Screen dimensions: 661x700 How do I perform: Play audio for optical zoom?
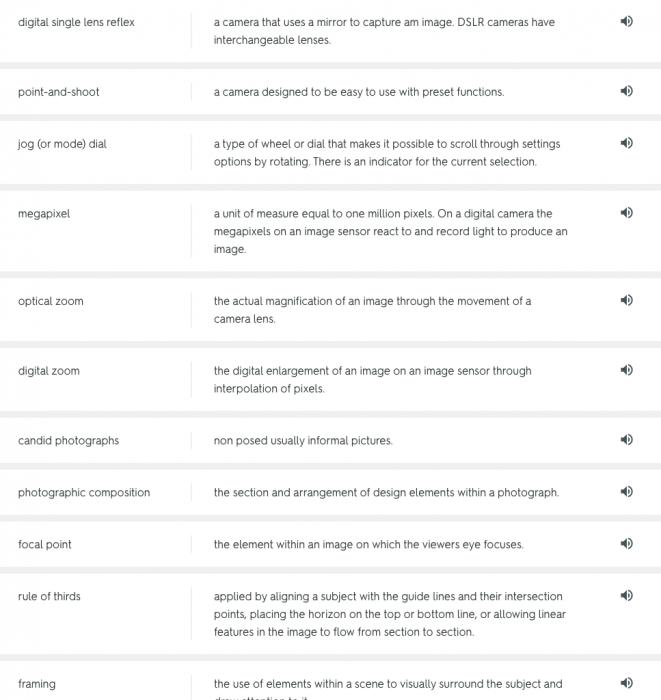coord(626,301)
